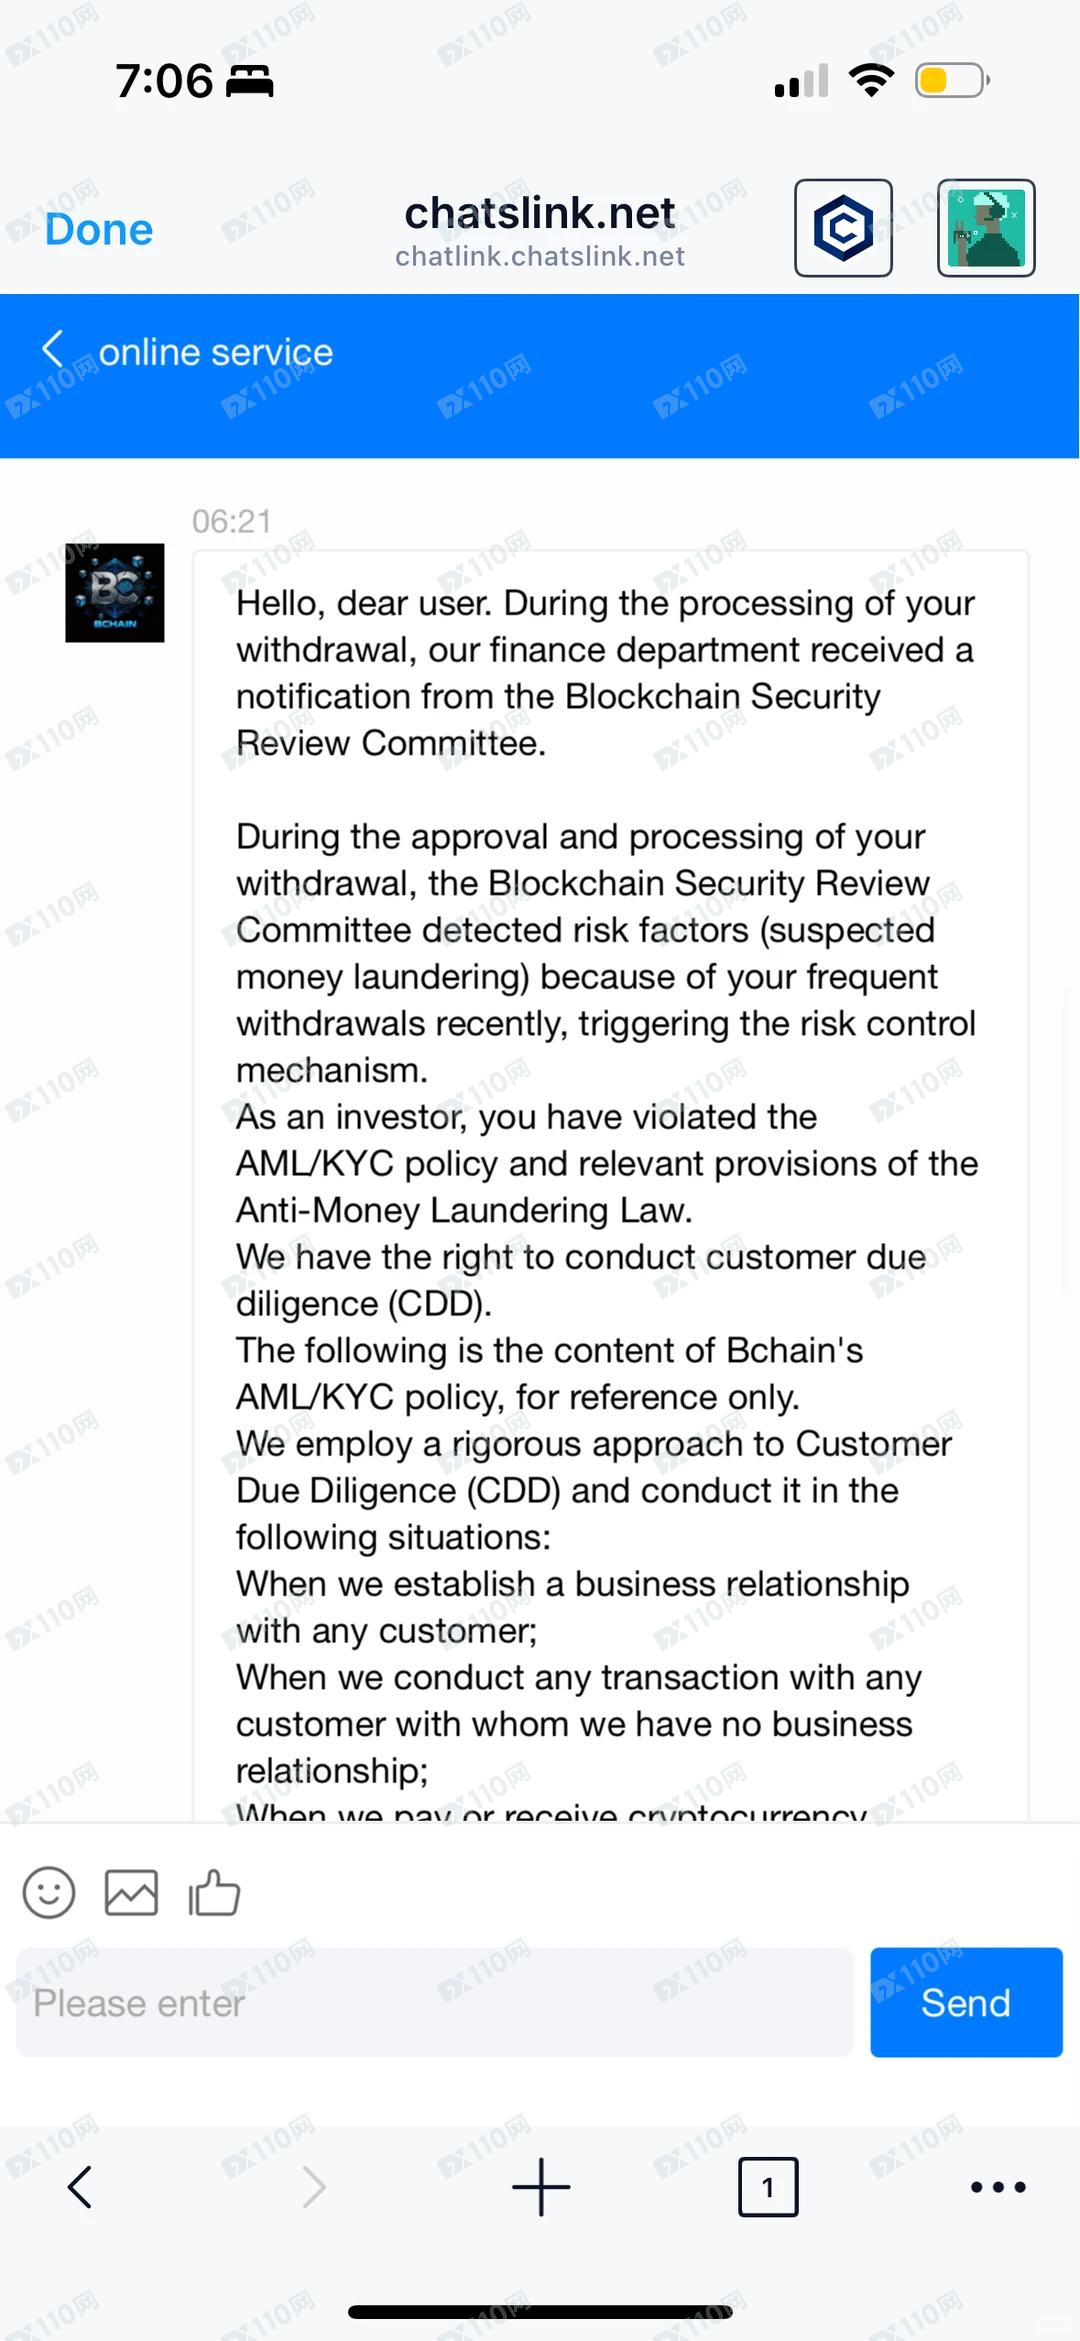Go back using the online service arrow
The width and height of the screenshot is (1080, 2341).
[x=52, y=350]
